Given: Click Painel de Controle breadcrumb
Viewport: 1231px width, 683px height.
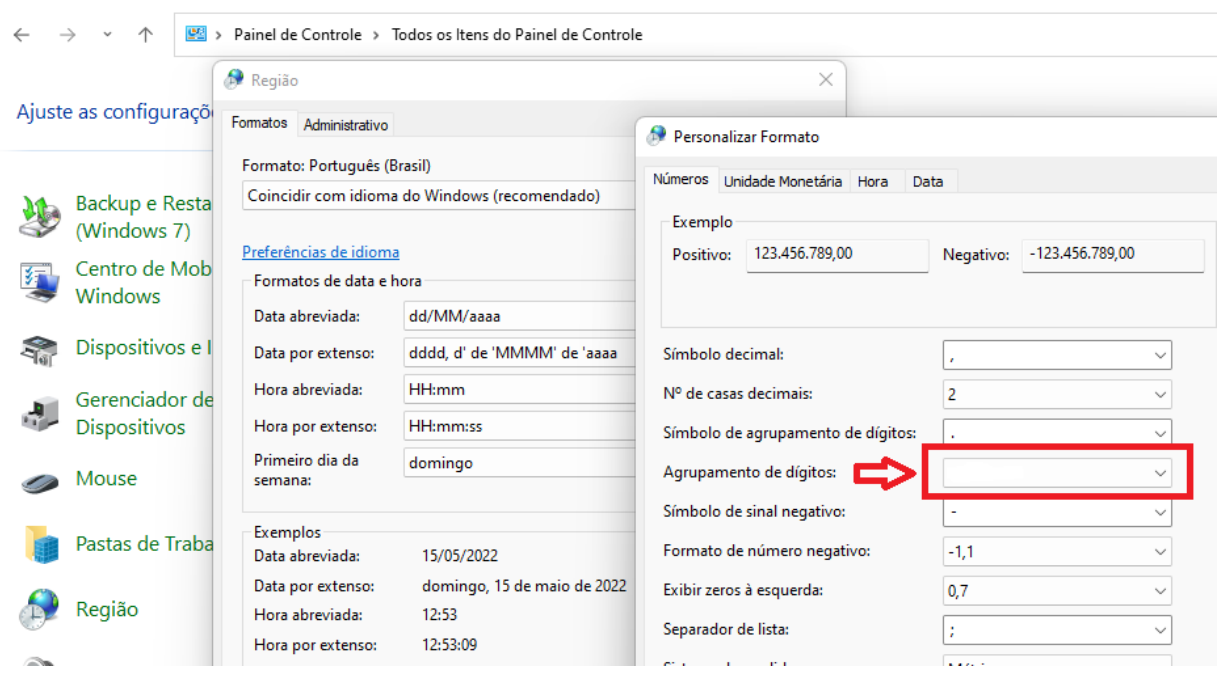Looking at the screenshot, I should point(298,35).
